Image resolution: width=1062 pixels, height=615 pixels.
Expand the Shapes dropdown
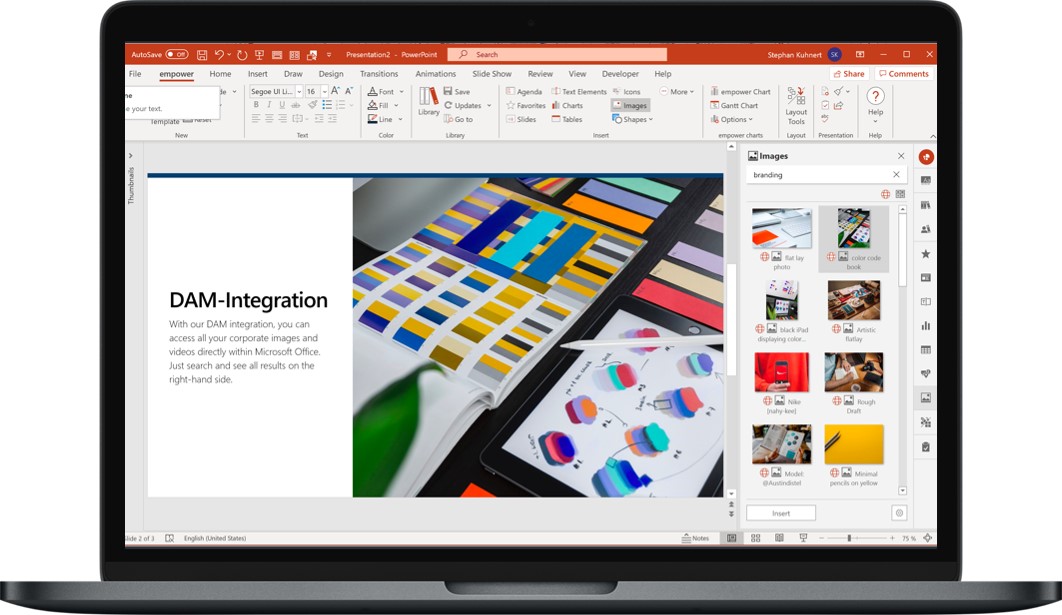(x=636, y=119)
